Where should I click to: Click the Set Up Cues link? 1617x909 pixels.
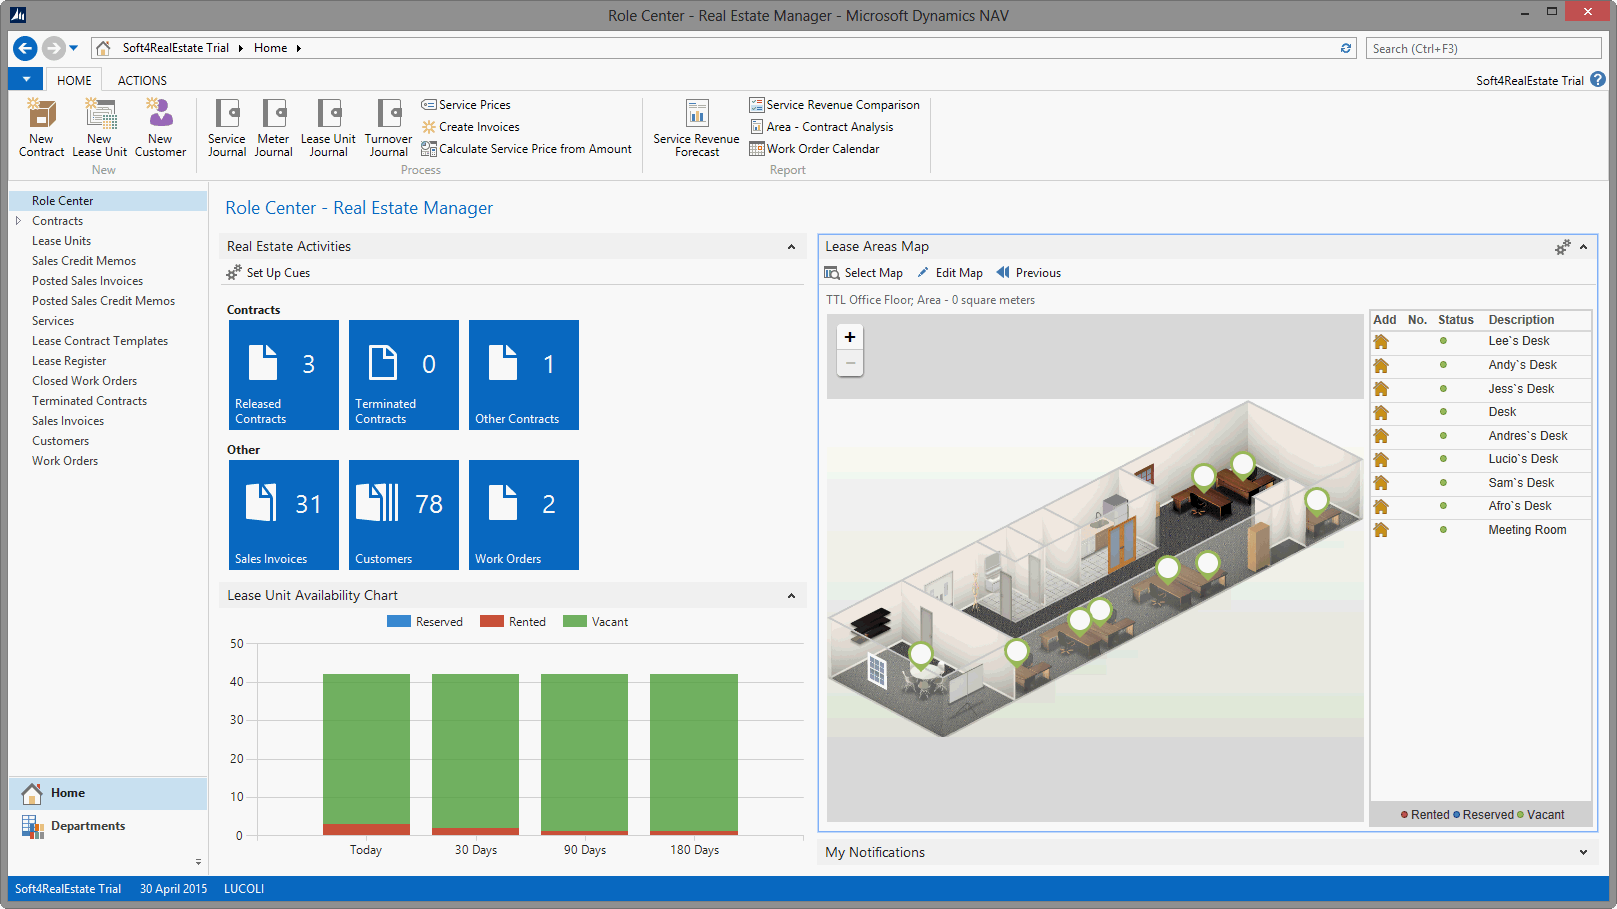[x=278, y=273]
